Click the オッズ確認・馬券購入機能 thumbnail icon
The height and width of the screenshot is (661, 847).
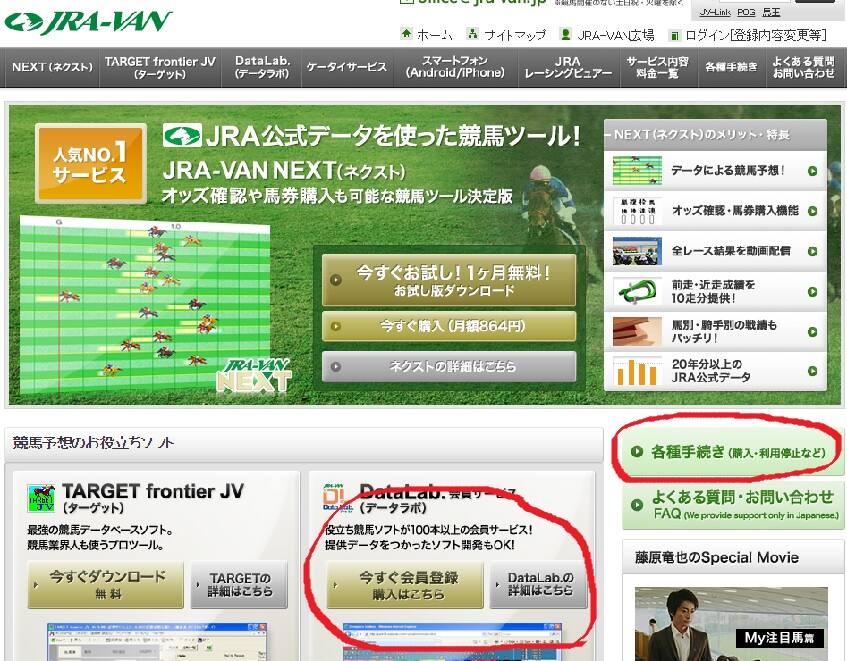point(637,211)
